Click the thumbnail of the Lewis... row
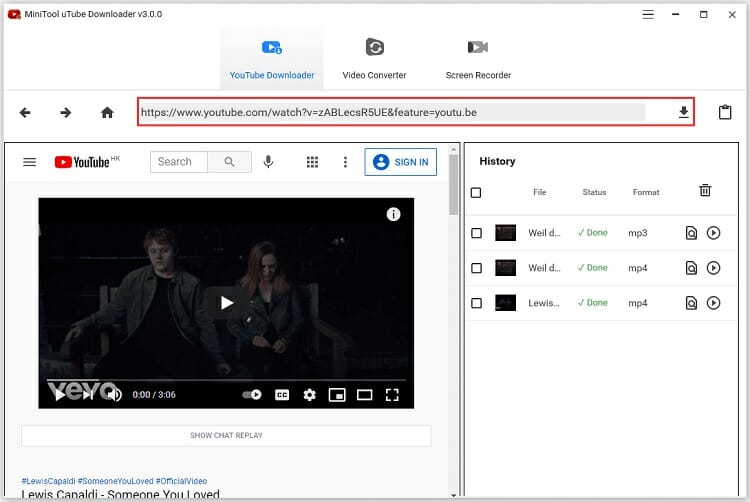750x502 pixels. pos(506,303)
